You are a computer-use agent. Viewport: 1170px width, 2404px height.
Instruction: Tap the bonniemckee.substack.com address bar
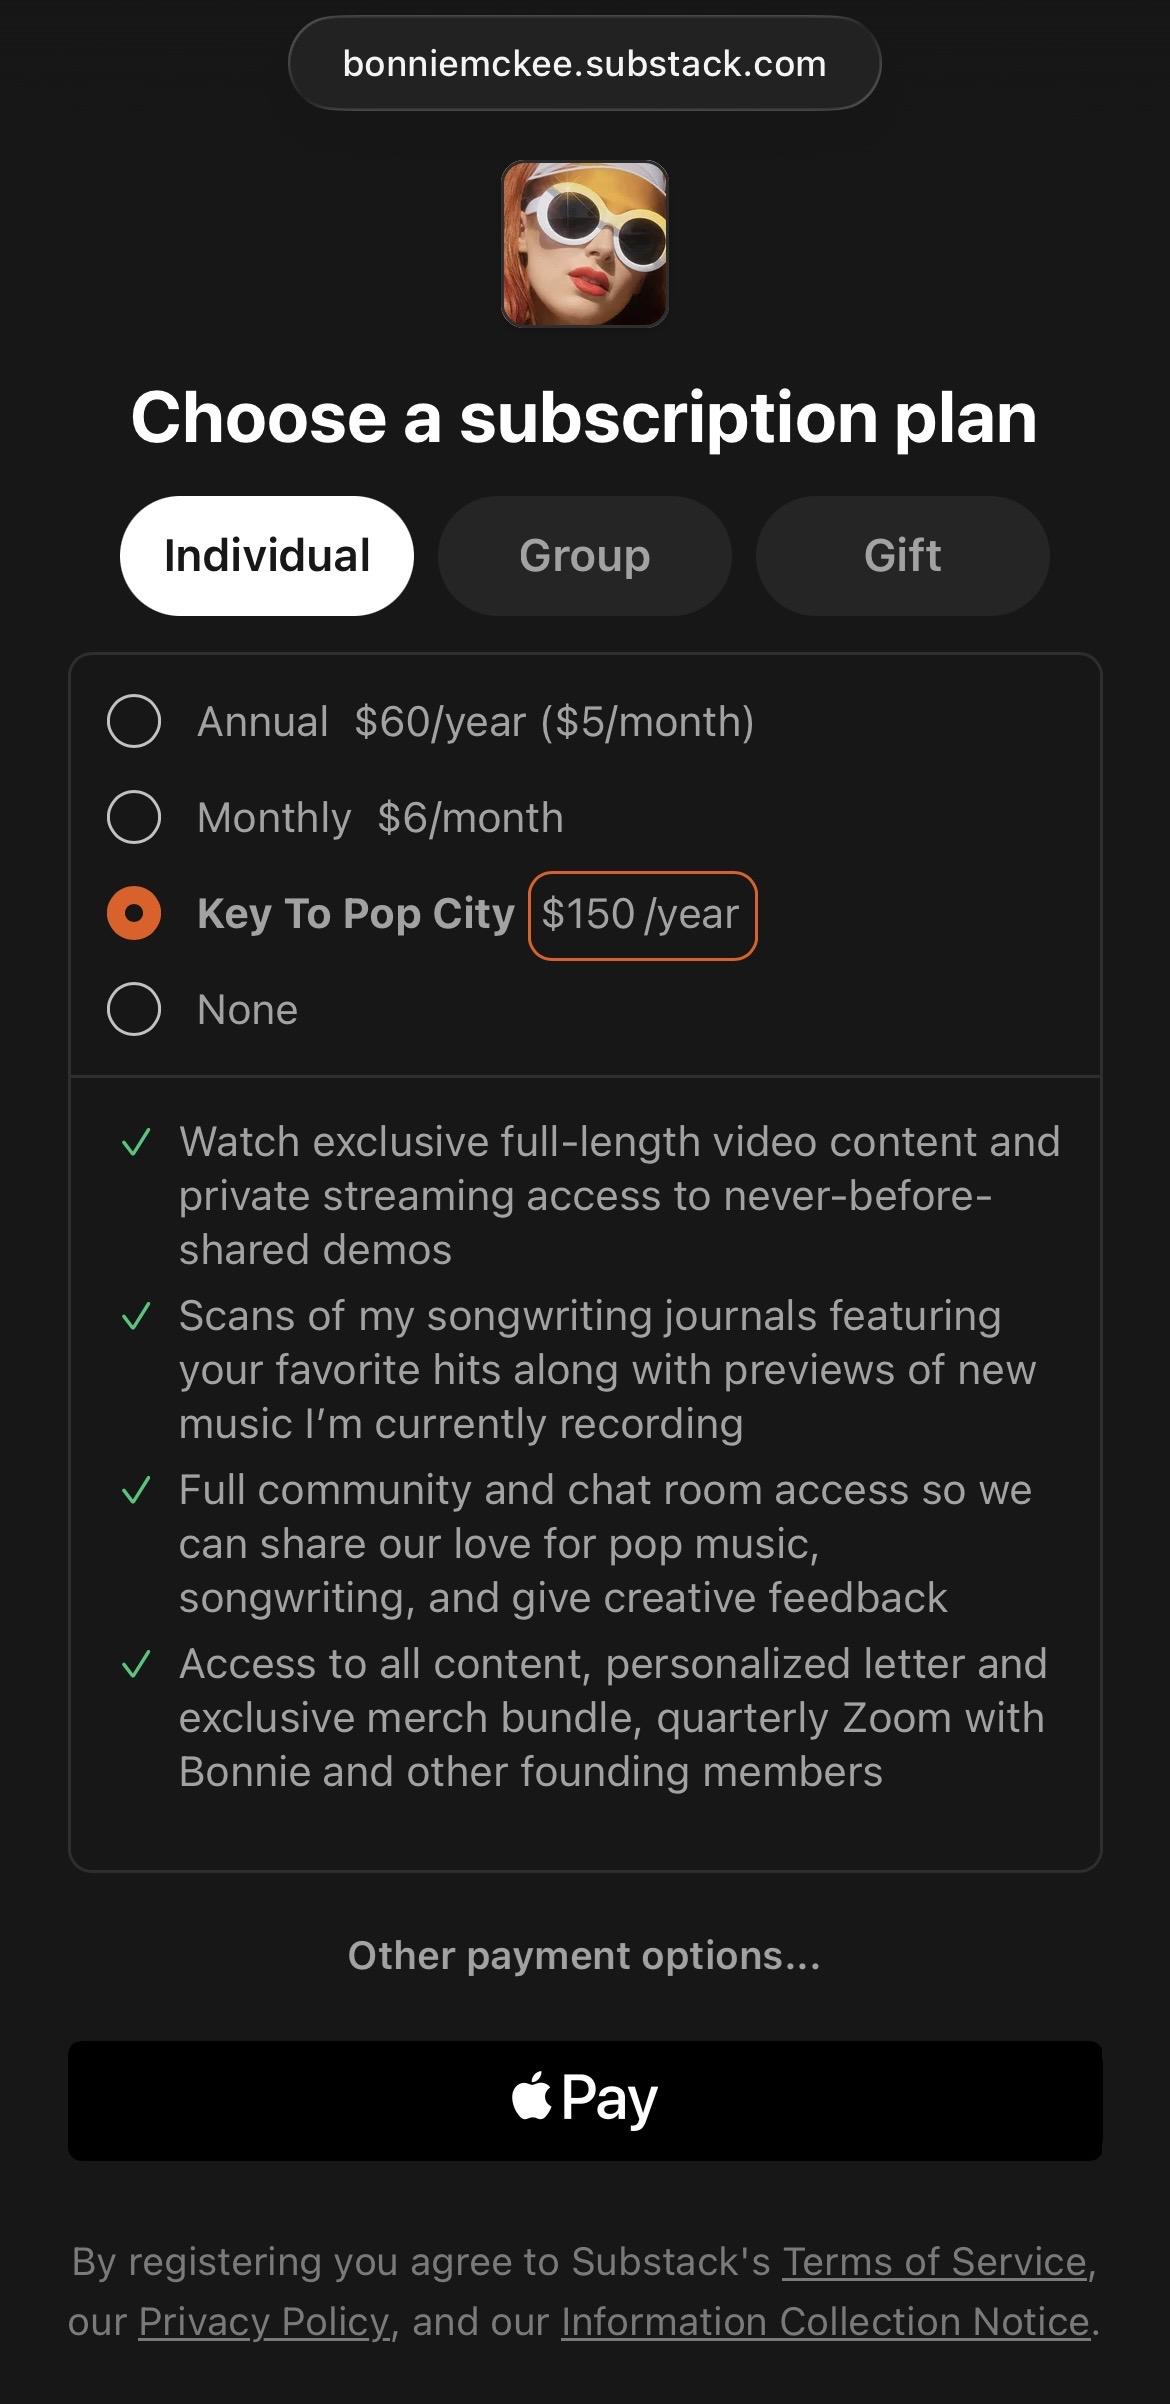585,63
